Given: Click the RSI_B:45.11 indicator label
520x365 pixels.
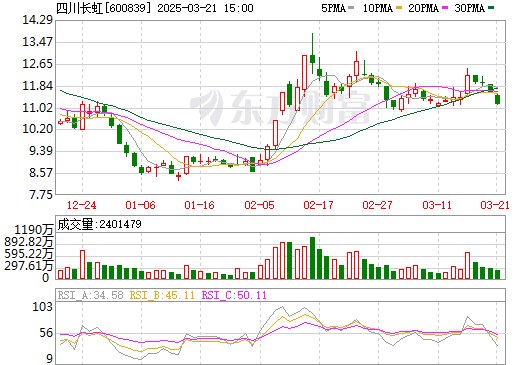Looking at the screenshot, I should pyautogui.click(x=162, y=295).
